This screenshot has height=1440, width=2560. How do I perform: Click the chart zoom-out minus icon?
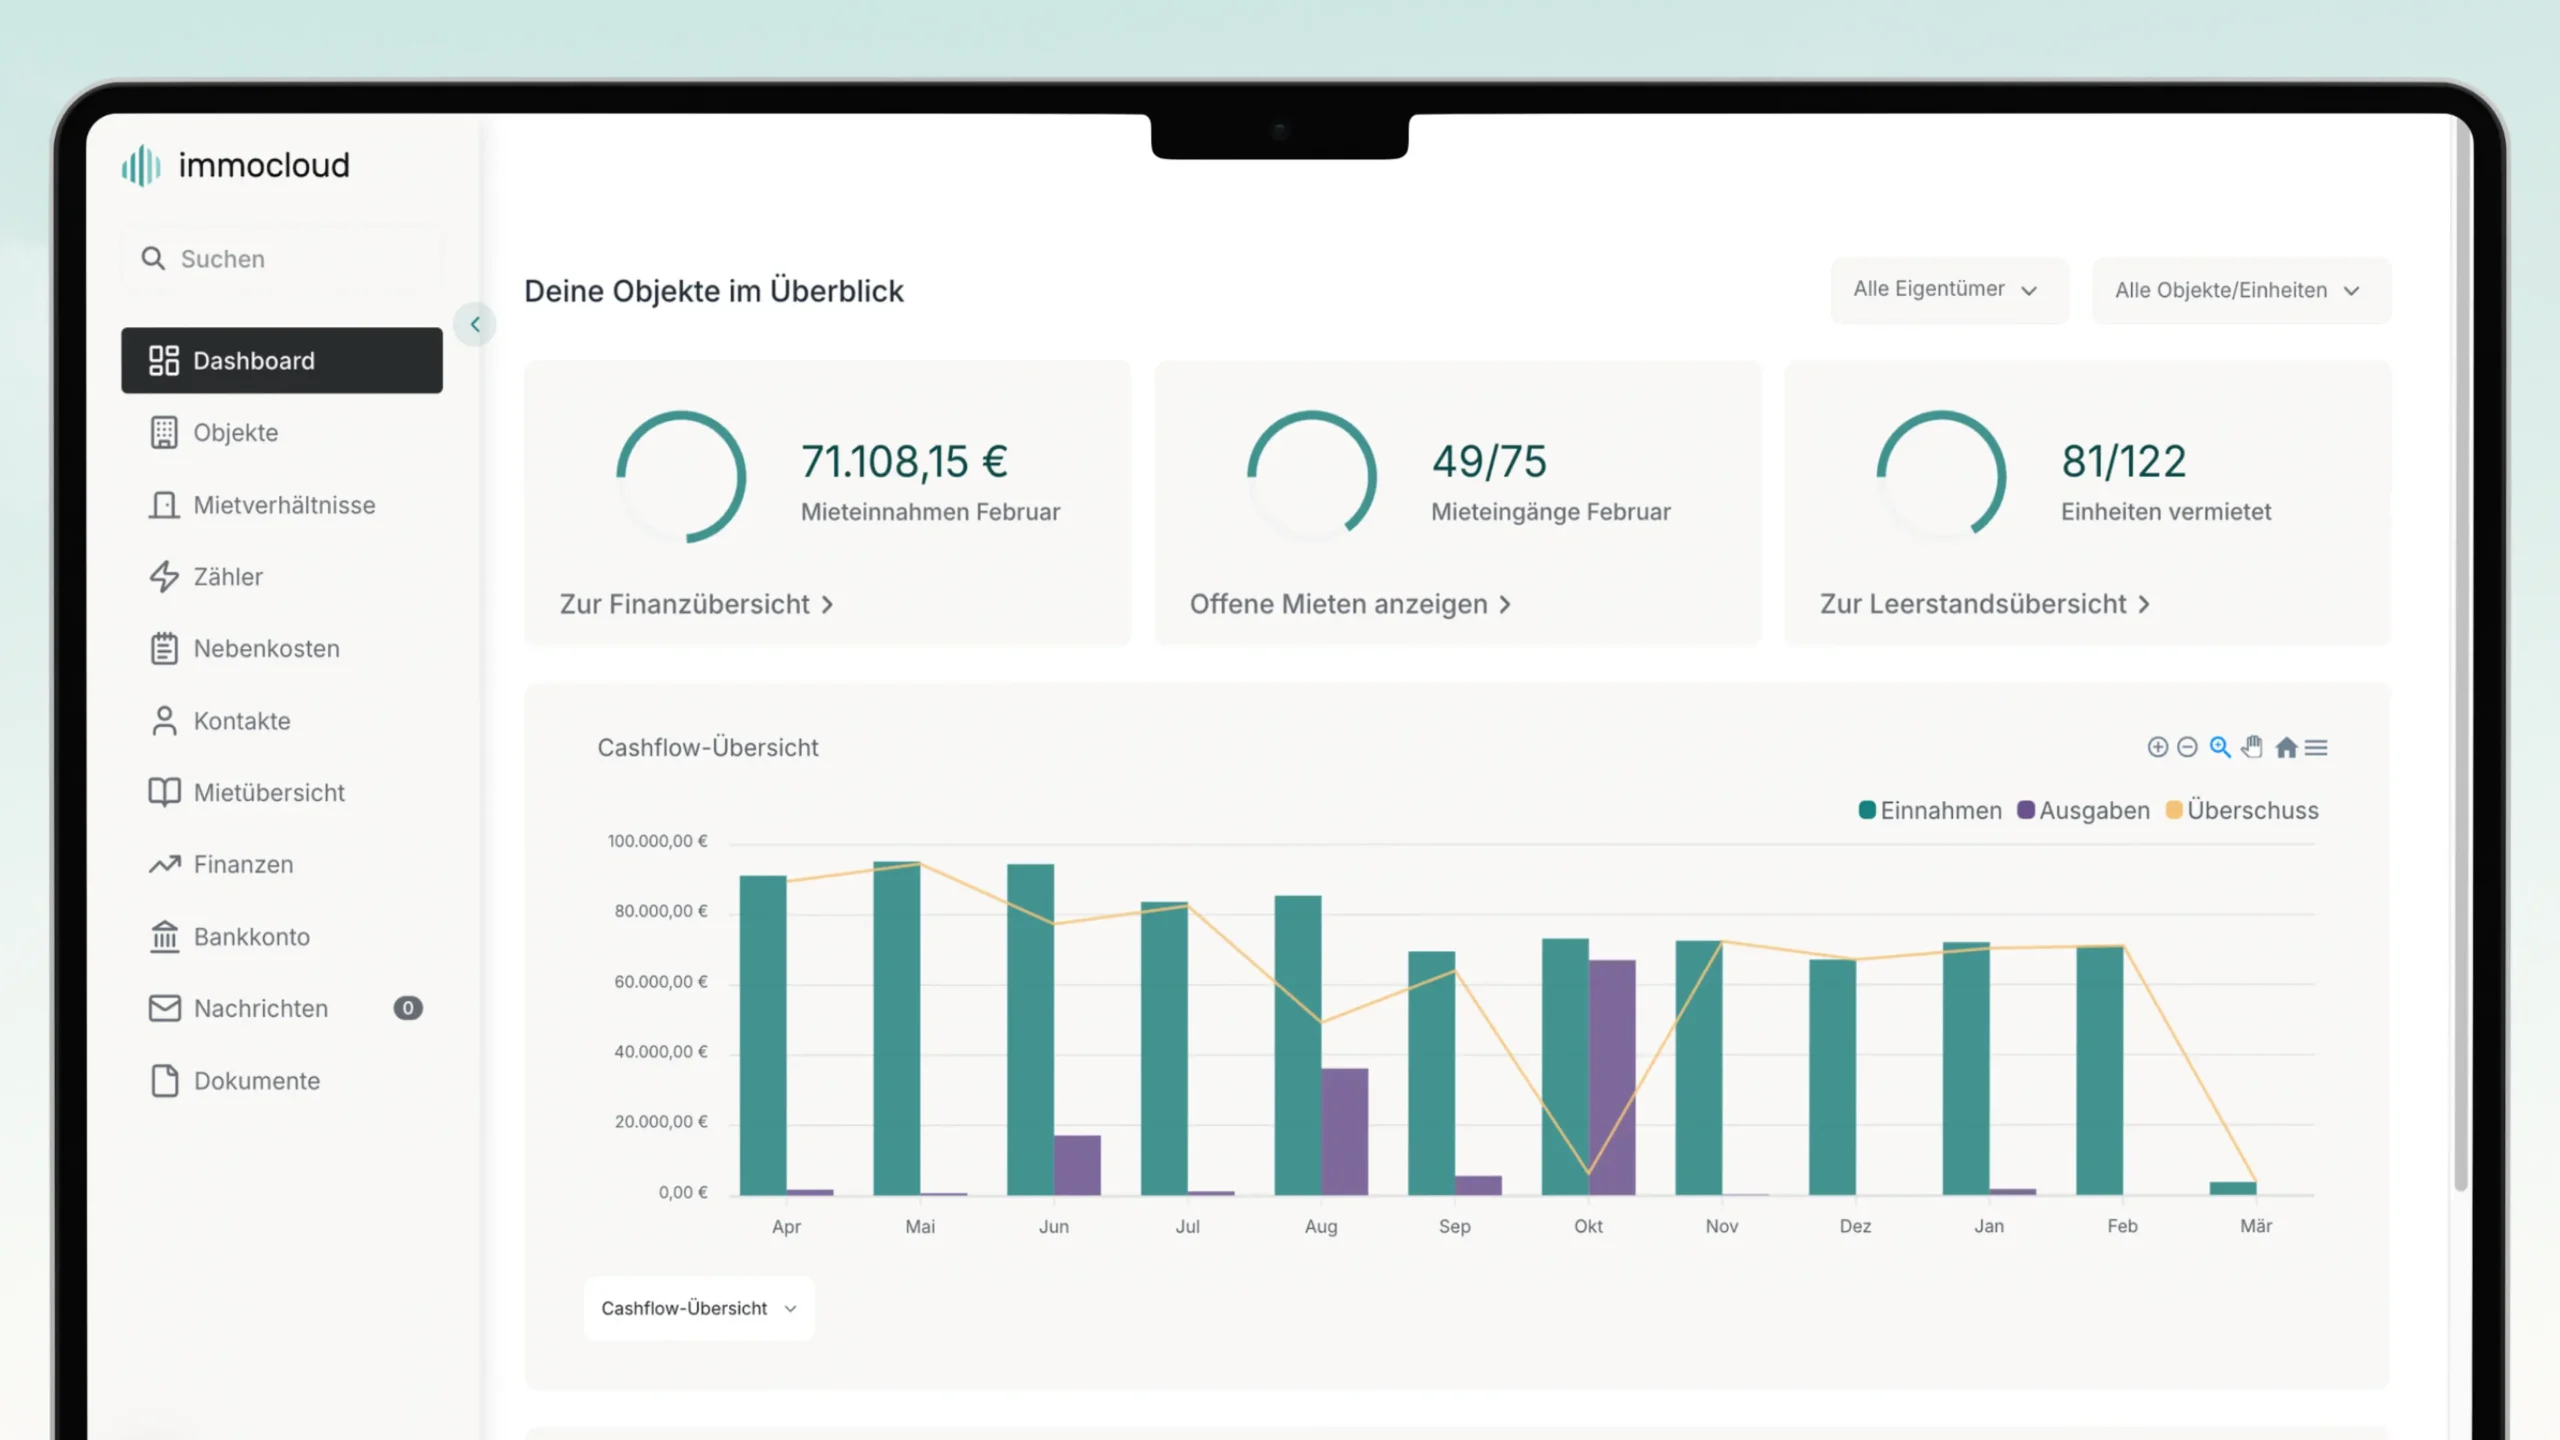(x=2187, y=747)
